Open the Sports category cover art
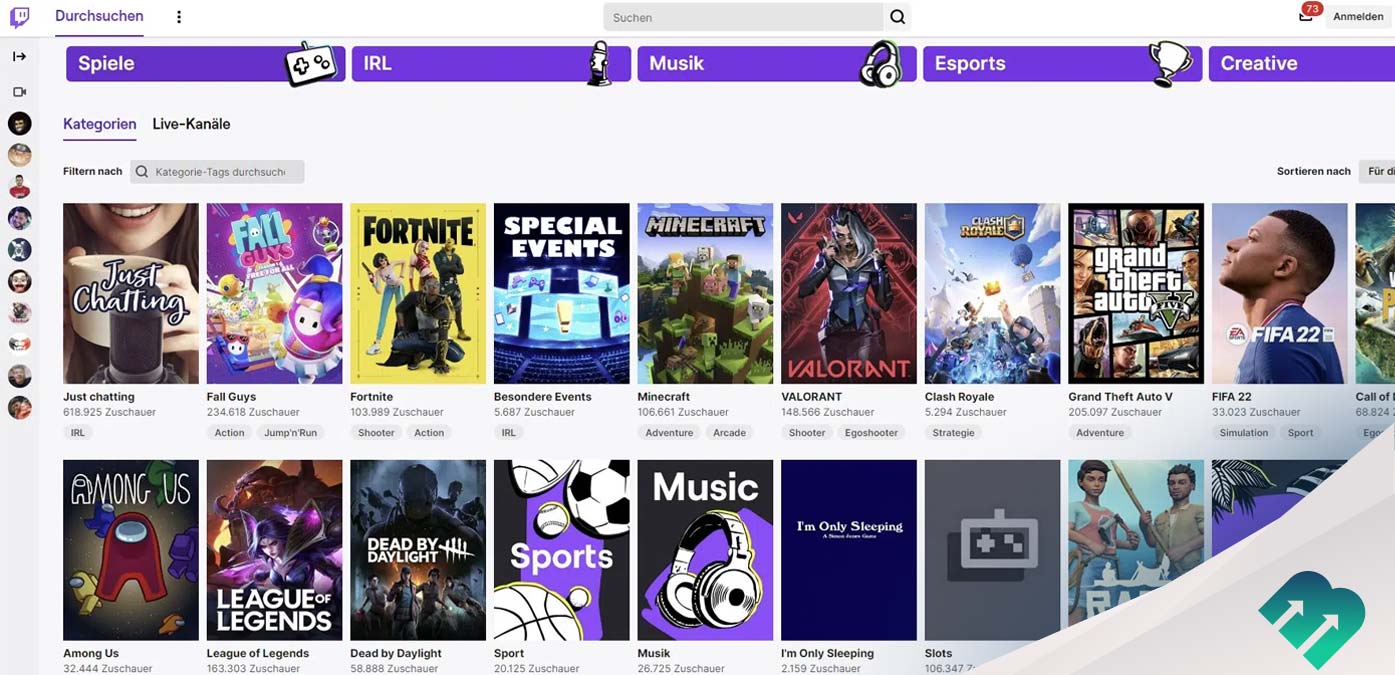 pos(562,550)
